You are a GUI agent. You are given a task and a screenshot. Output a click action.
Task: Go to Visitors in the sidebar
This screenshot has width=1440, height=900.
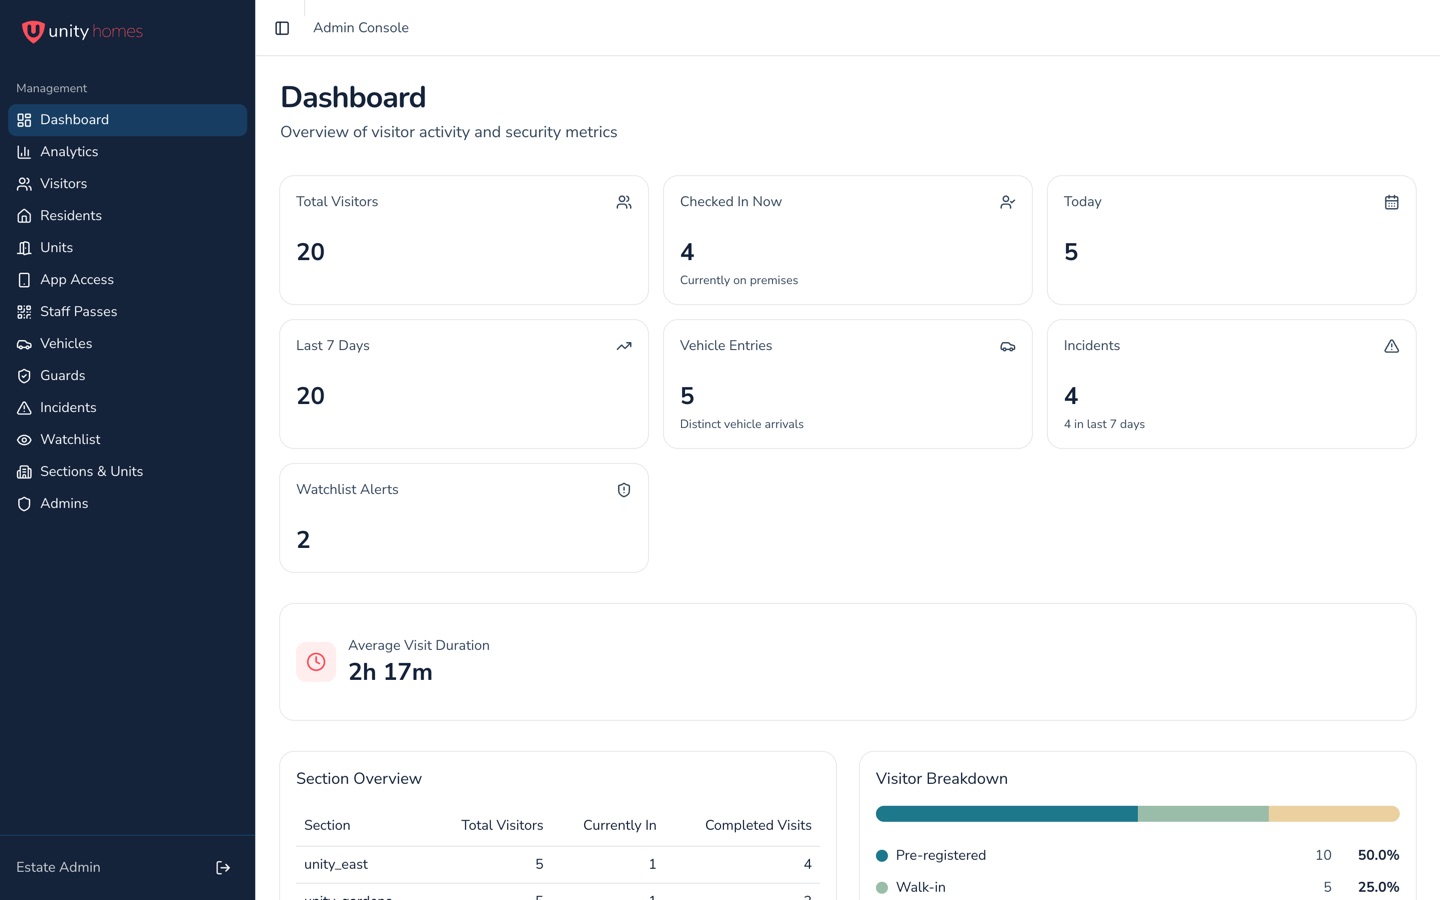point(128,184)
